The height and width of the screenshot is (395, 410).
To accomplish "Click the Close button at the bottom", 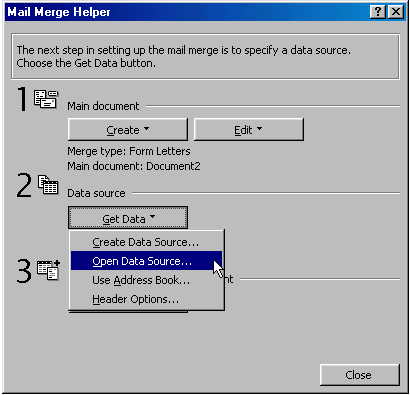I will [x=360, y=375].
